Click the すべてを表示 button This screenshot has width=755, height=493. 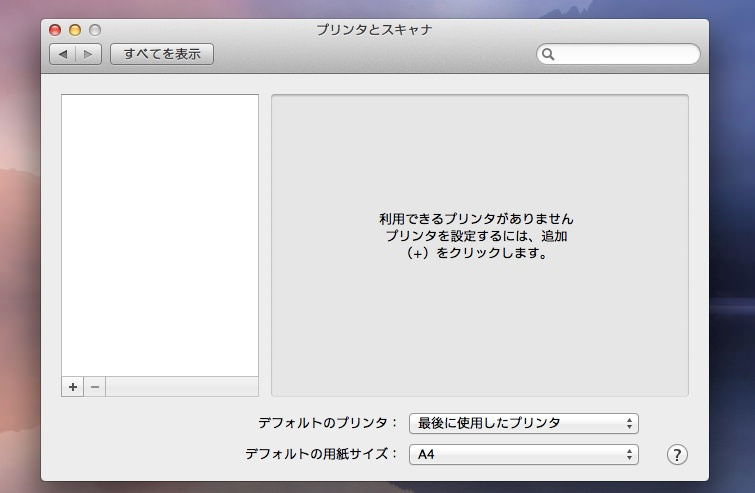[x=162, y=54]
